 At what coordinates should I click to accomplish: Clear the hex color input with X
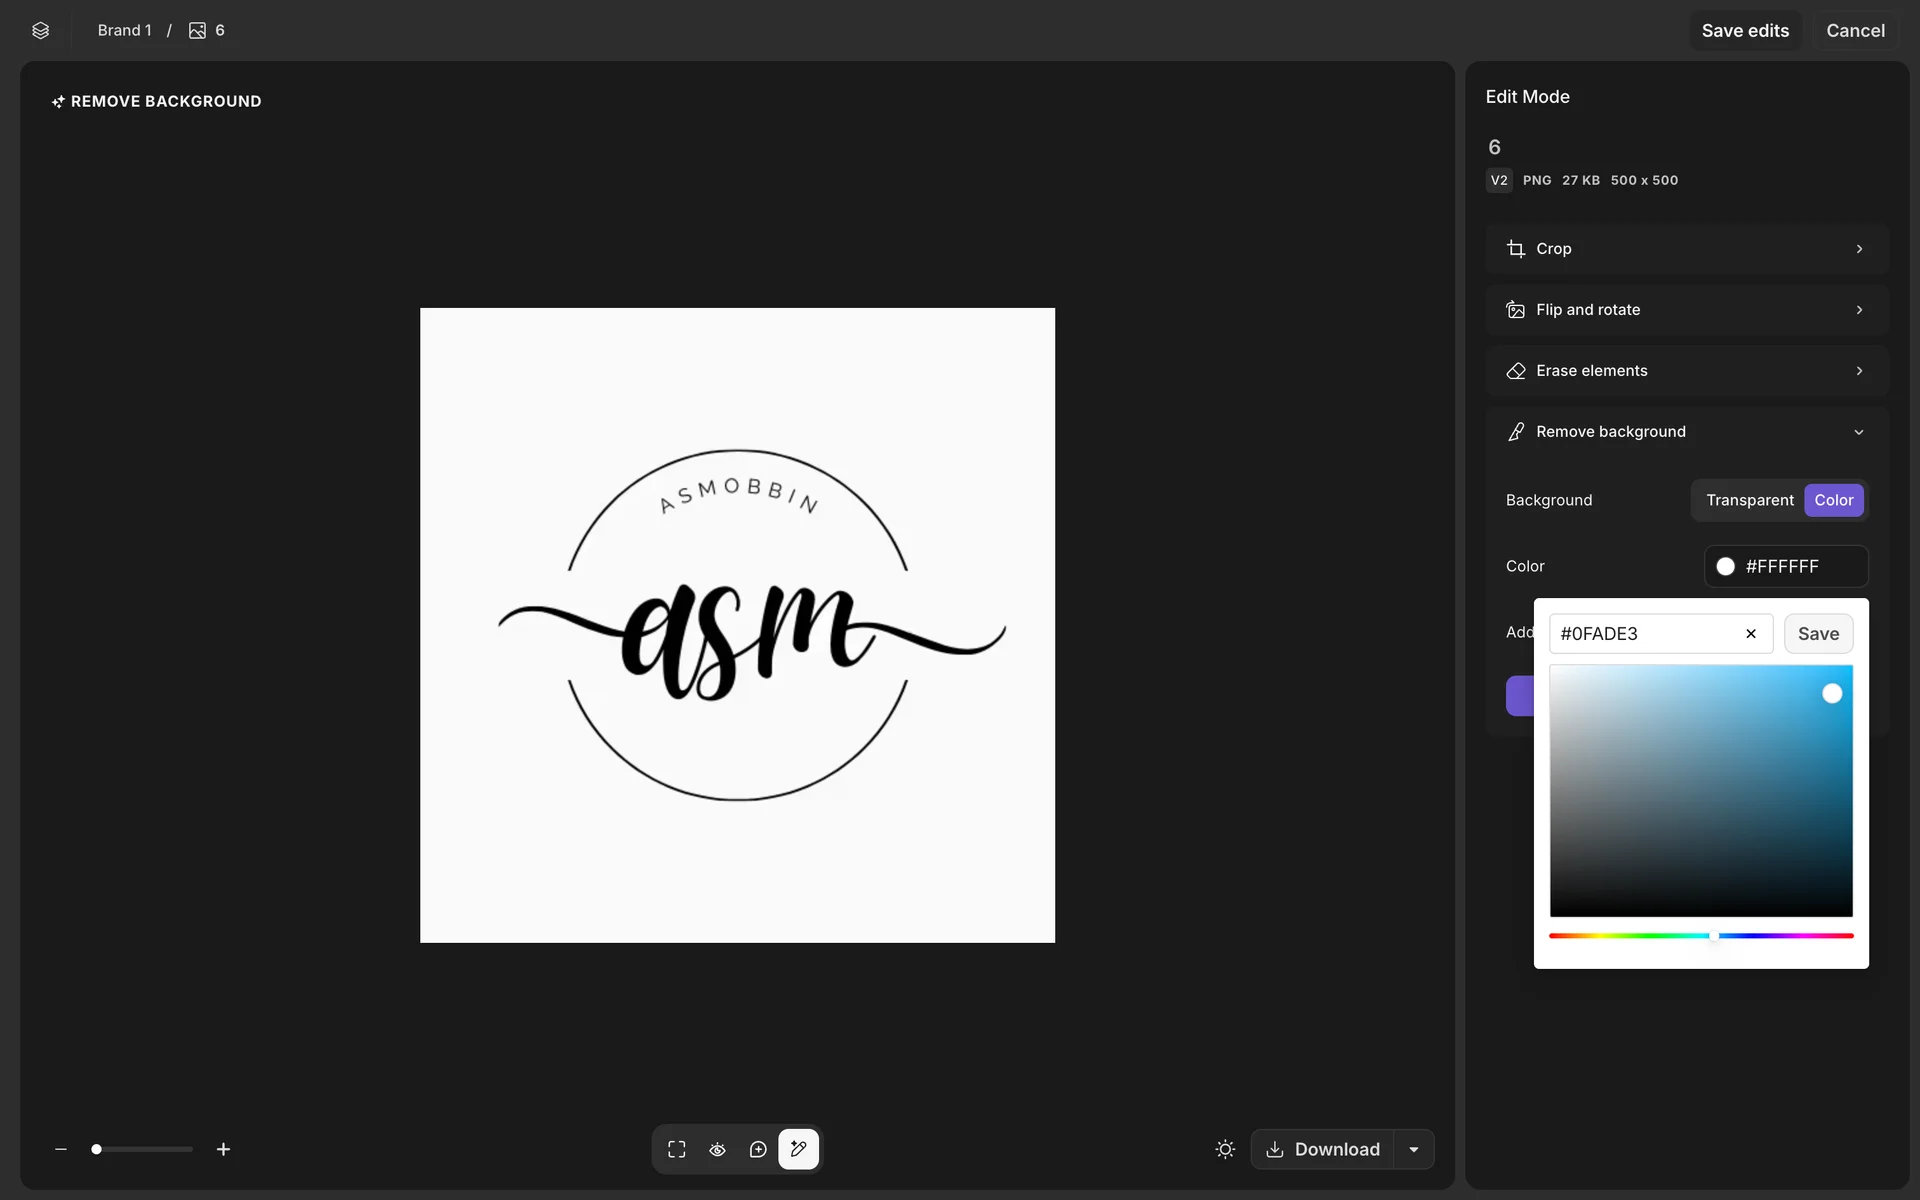[x=1750, y=634]
